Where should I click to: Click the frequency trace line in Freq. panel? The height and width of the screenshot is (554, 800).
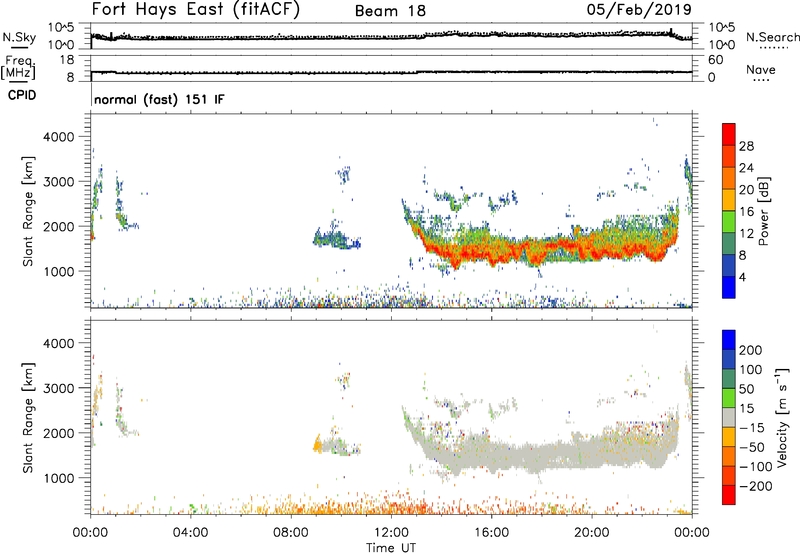tap(391, 72)
